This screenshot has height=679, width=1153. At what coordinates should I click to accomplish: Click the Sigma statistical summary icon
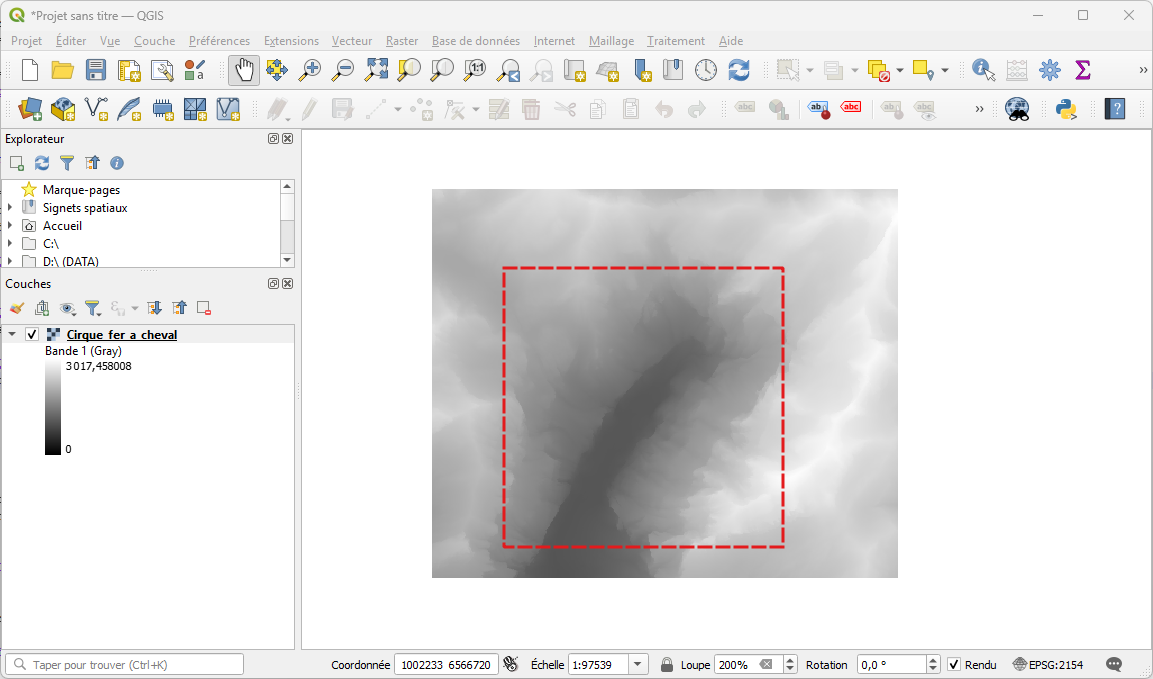coord(1082,70)
